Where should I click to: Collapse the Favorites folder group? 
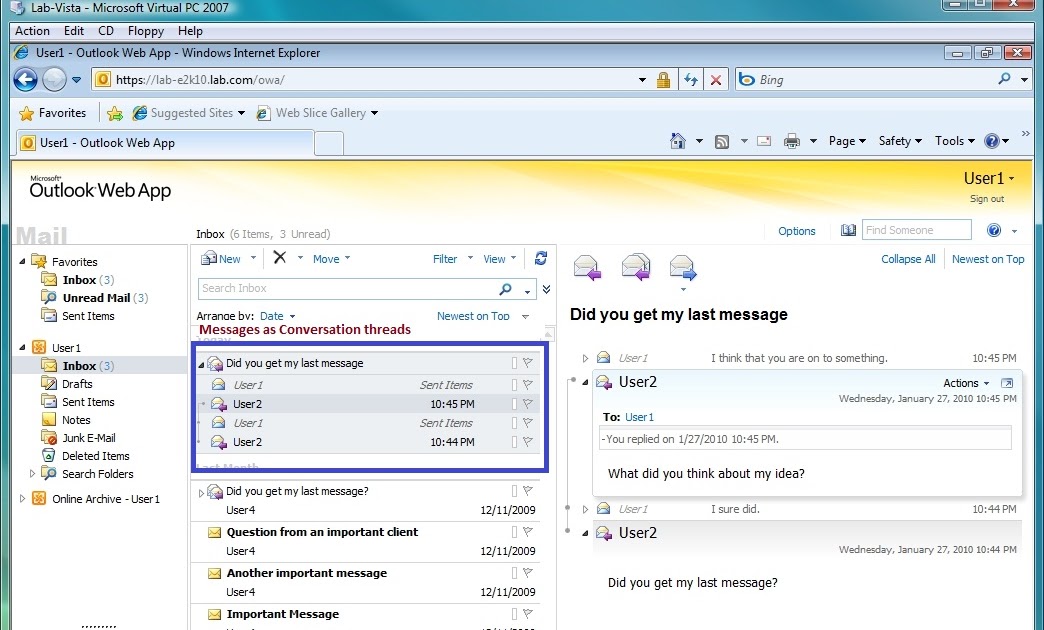(22, 261)
